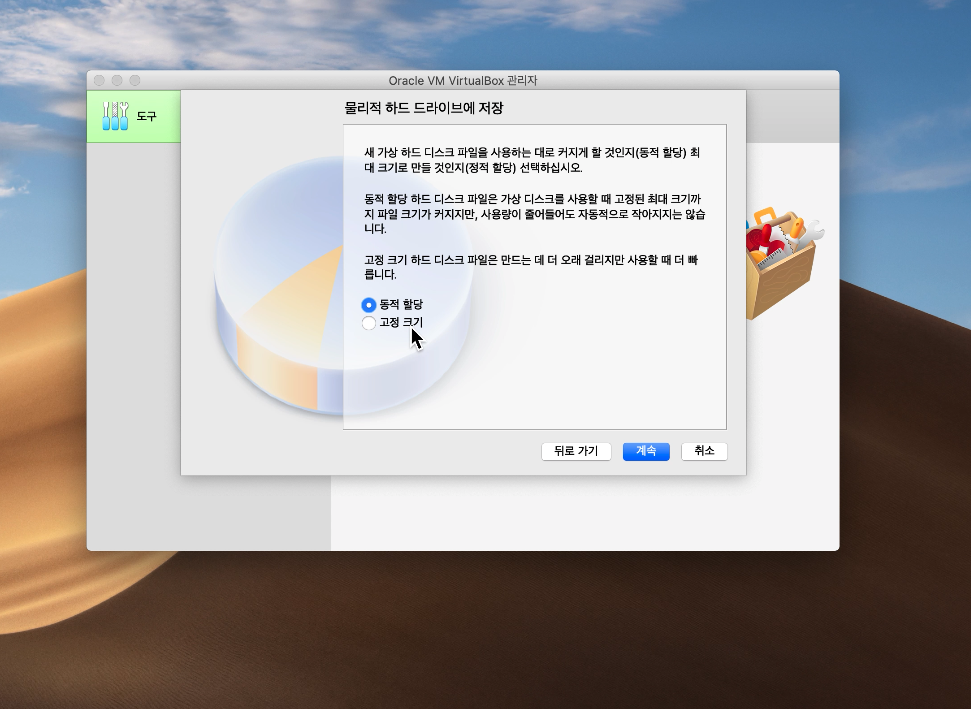Zoom the VirtualBox manager window
The width and height of the screenshot is (971, 709).
135,80
